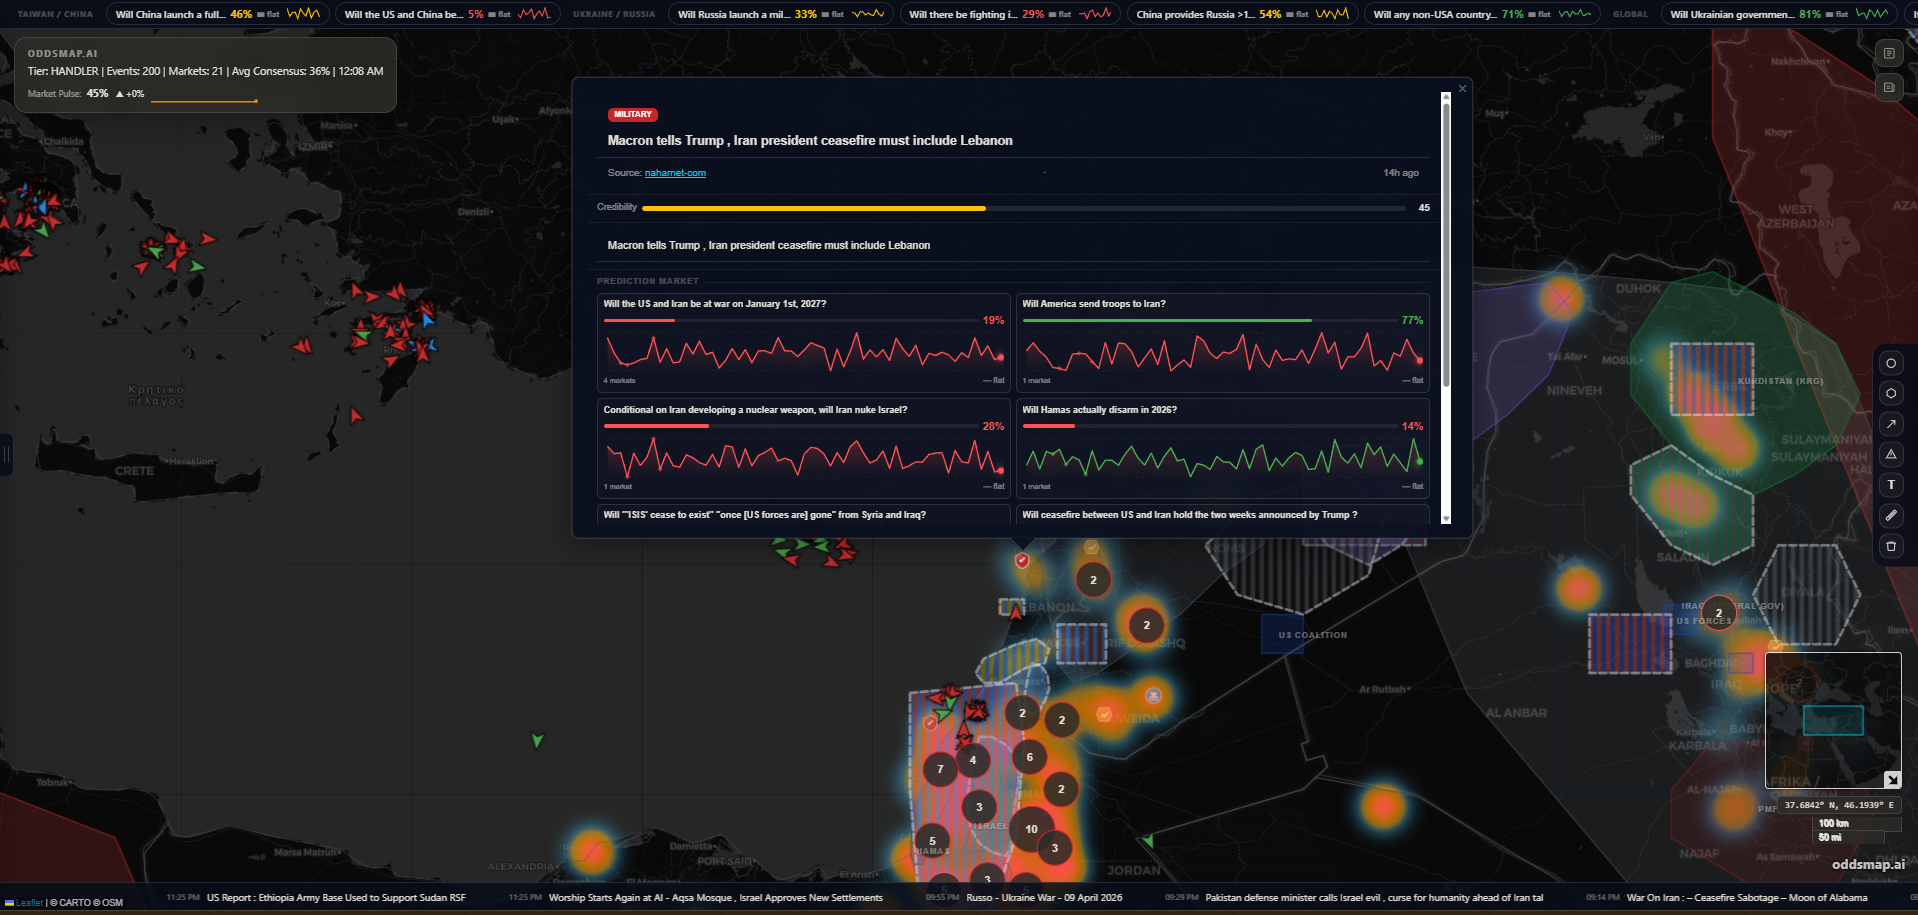
Task: Choose the arrow drawing tool
Action: 1890,424
